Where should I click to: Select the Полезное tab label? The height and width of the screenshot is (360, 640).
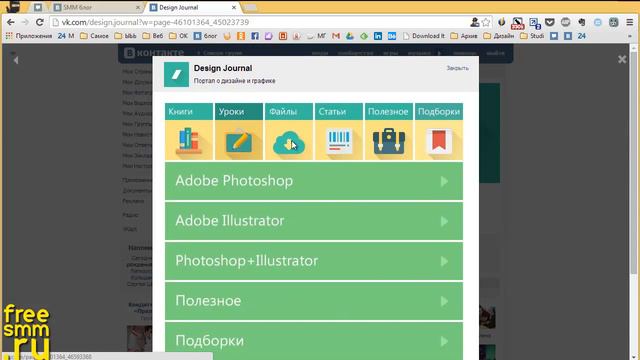(x=388, y=111)
